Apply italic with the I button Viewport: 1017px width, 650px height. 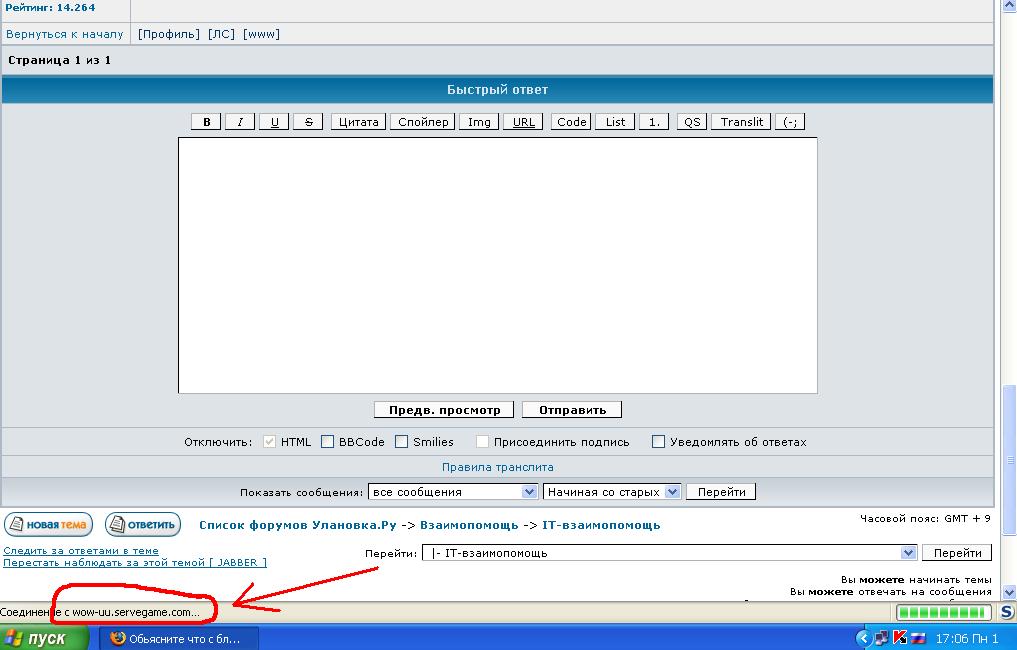point(240,122)
